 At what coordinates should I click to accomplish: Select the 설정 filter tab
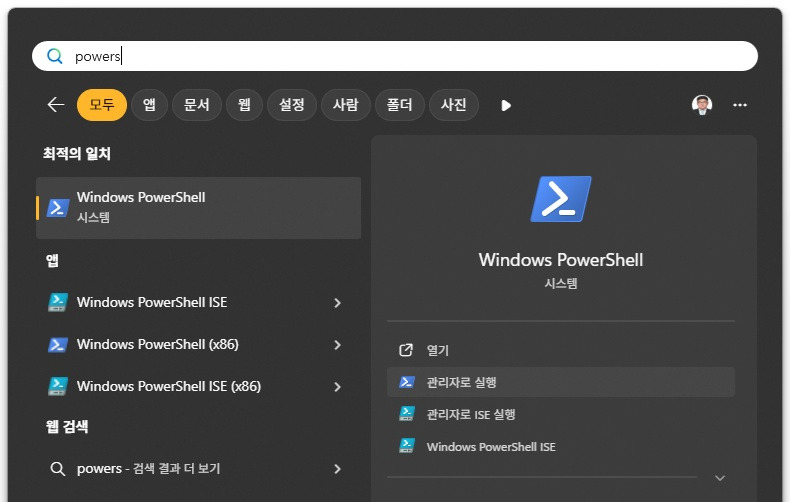pyautogui.click(x=292, y=105)
